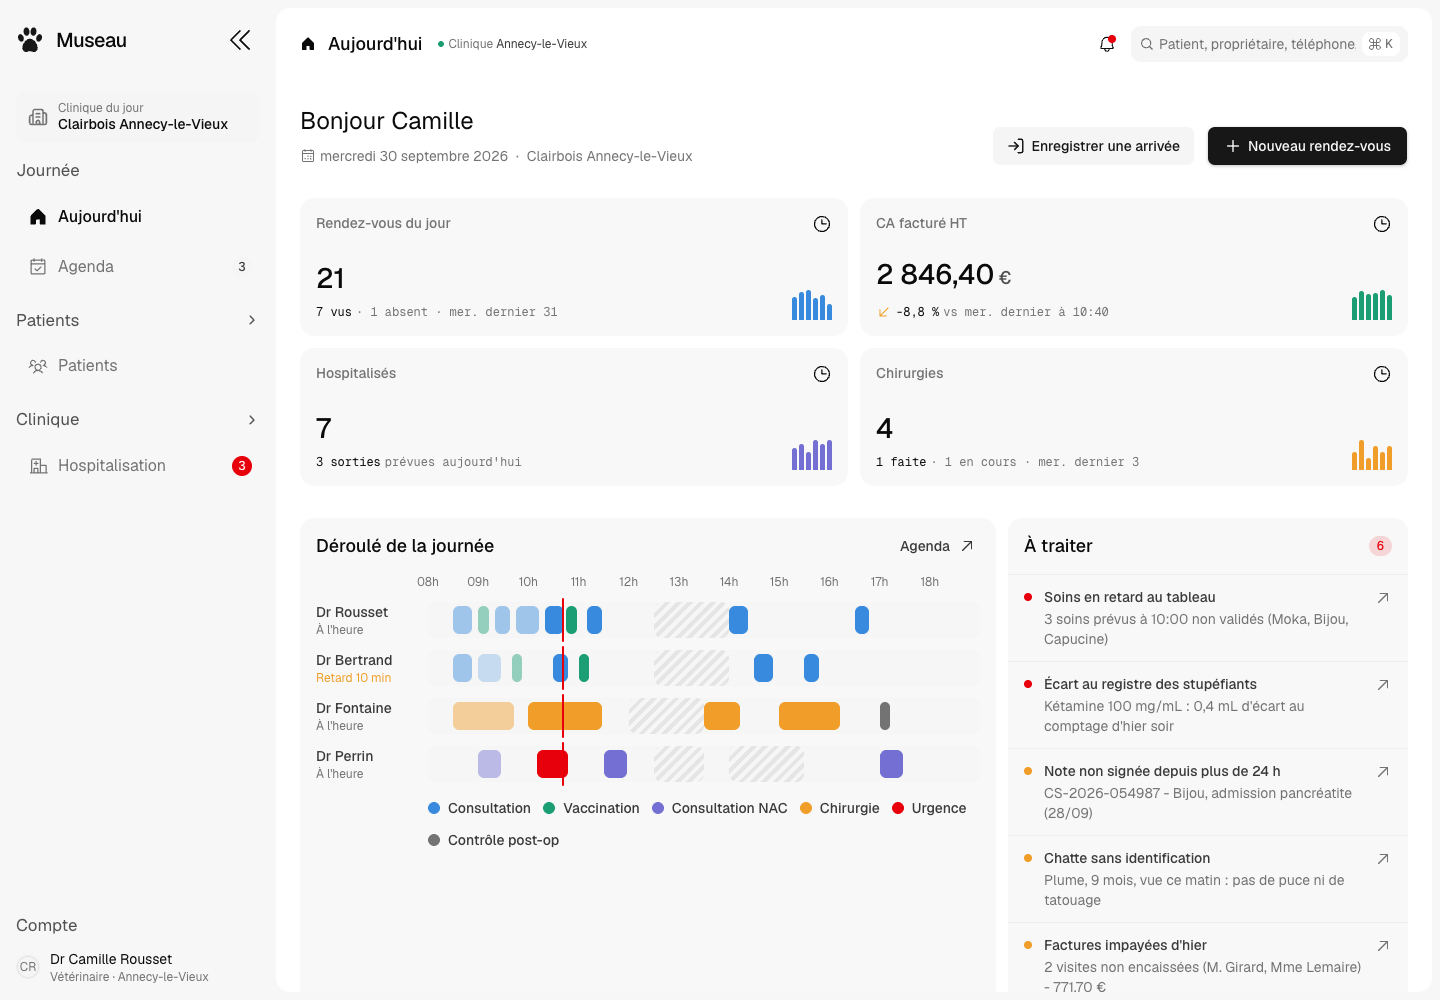This screenshot has height=1000, width=1440.
Task: Click the clock icon on Chirurgies card
Action: click(x=1382, y=374)
